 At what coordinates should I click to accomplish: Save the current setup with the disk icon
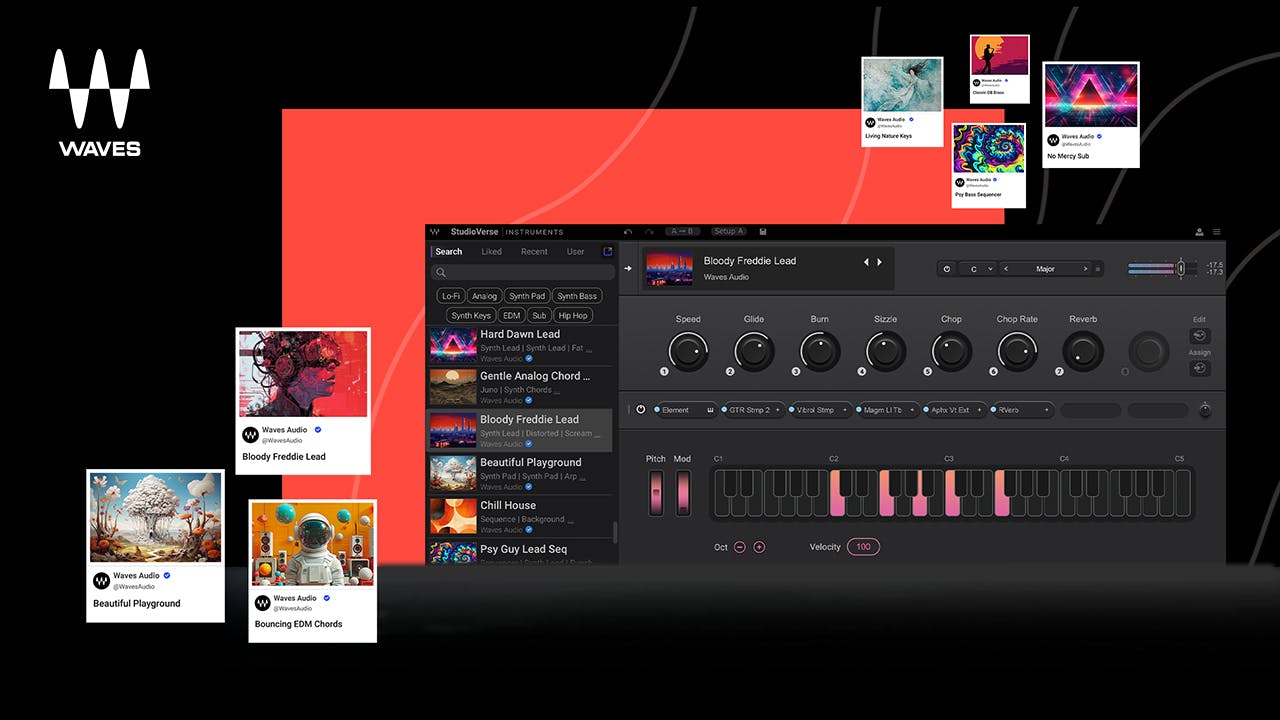763,231
